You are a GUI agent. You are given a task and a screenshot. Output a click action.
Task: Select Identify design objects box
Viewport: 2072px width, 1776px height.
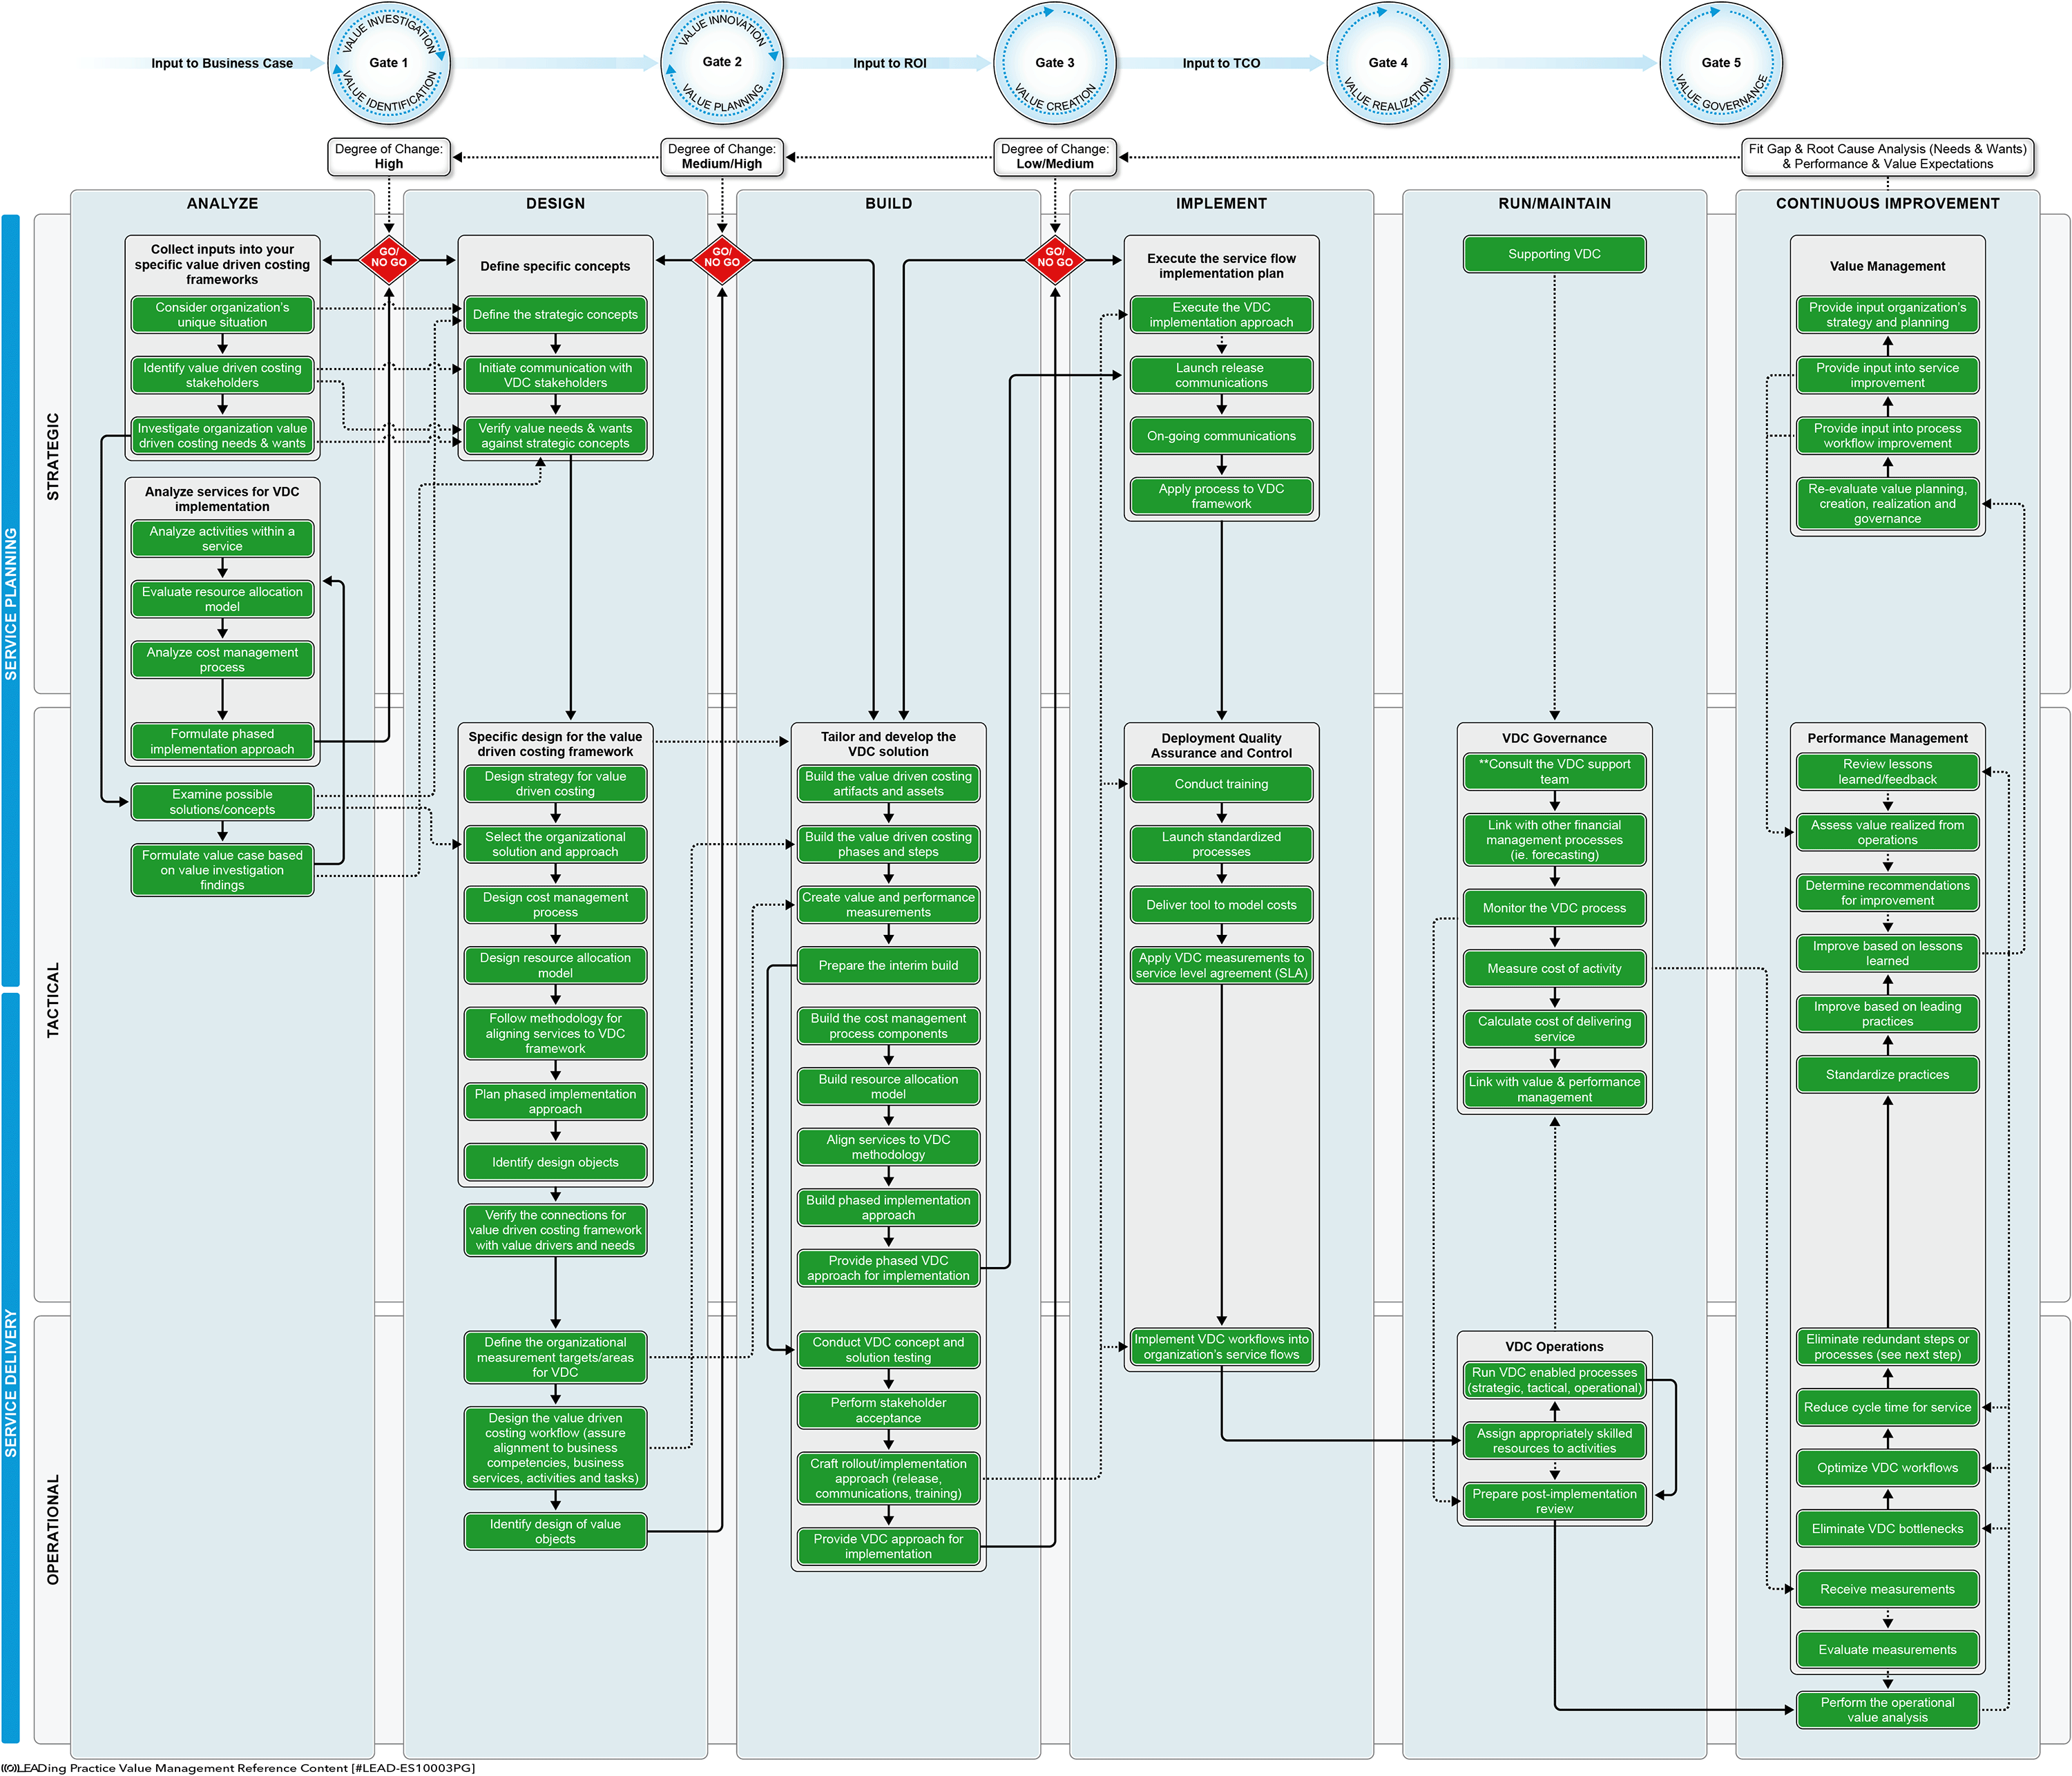click(x=555, y=1162)
